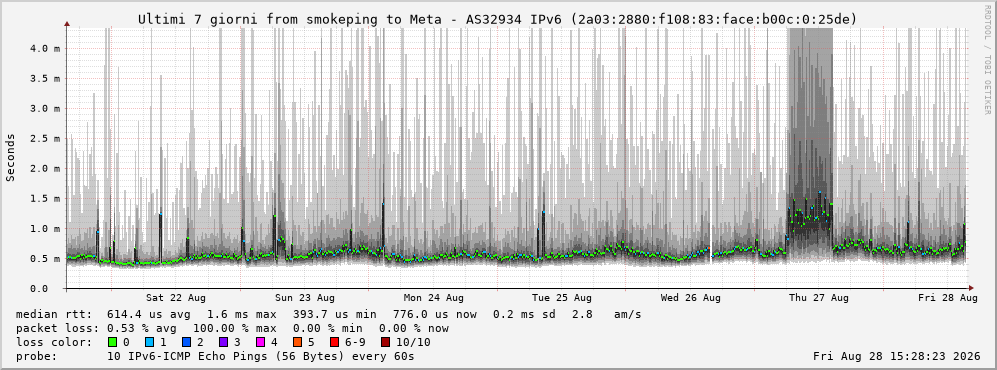The height and width of the screenshot is (370, 997).
Task: Click the light blue loss color 1 swatch
Action: [148, 342]
